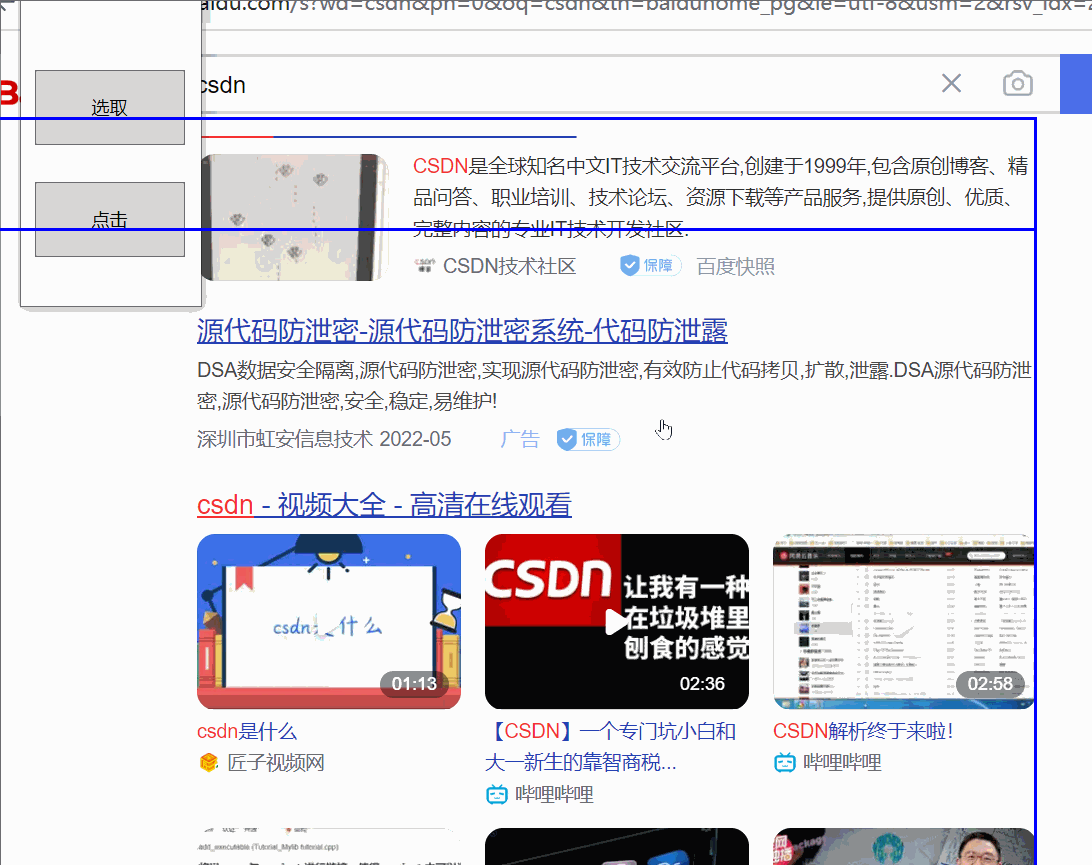Click the 选取 button in the overlay panel
This screenshot has height=865, width=1092.
click(110, 107)
